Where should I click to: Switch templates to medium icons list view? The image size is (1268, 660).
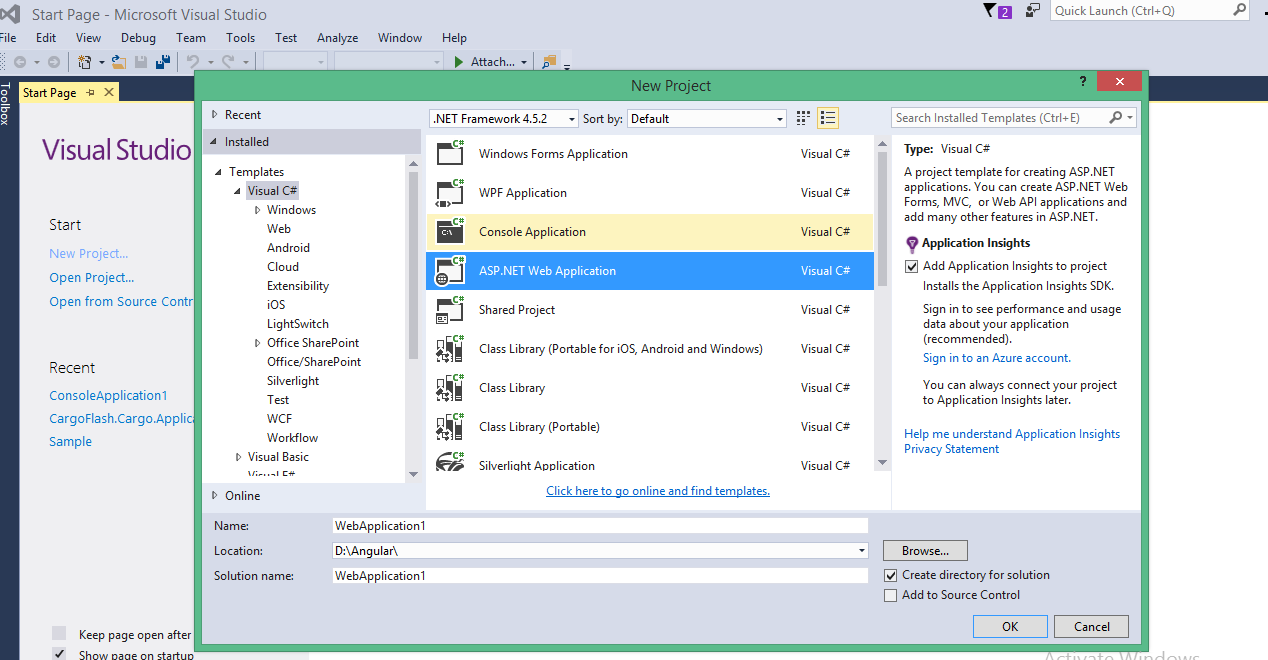point(828,118)
